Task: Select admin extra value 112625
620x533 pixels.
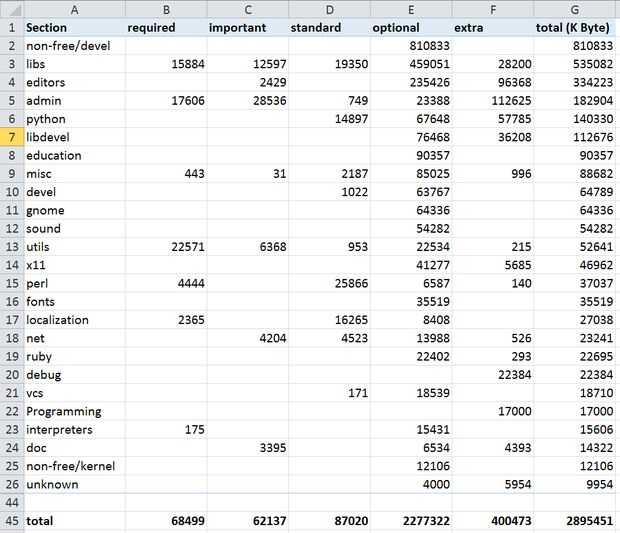Action: pyautogui.click(x=493, y=101)
